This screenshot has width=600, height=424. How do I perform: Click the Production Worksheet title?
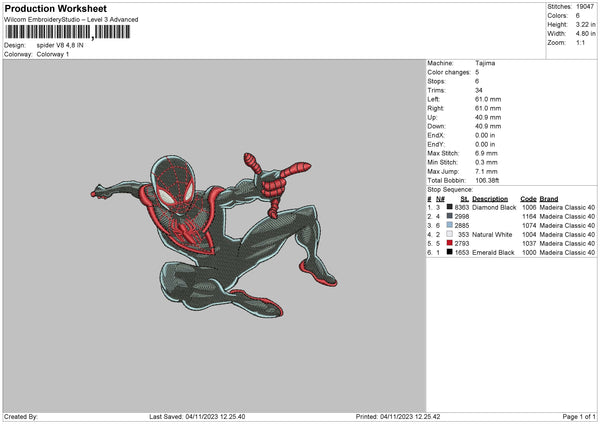click(x=55, y=9)
